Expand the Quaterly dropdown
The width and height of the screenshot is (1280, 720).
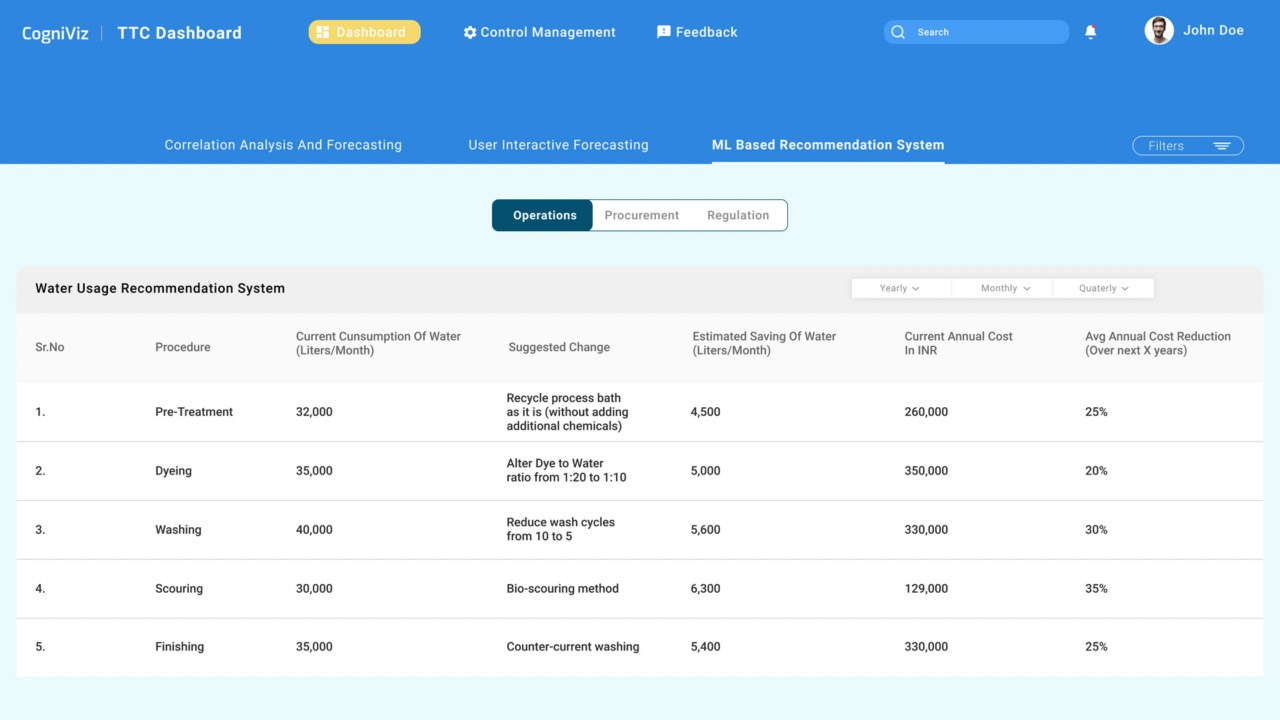(x=1103, y=288)
